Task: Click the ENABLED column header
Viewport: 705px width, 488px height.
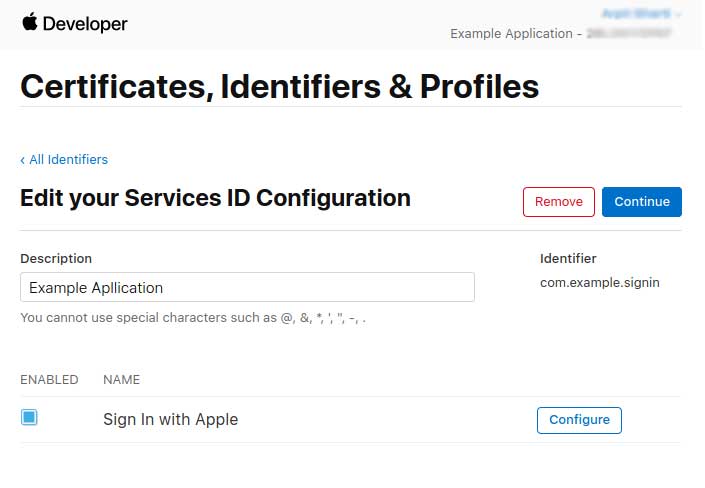Action: click(49, 380)
